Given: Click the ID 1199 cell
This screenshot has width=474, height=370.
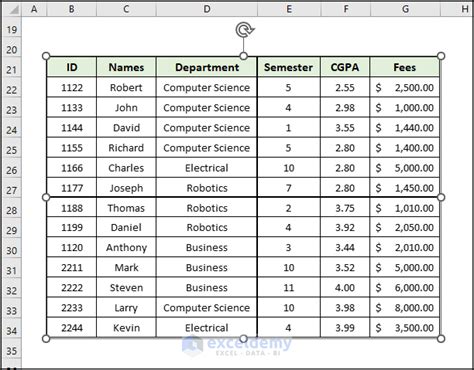Looking at the screenshot, I should (x=72, y=227).
